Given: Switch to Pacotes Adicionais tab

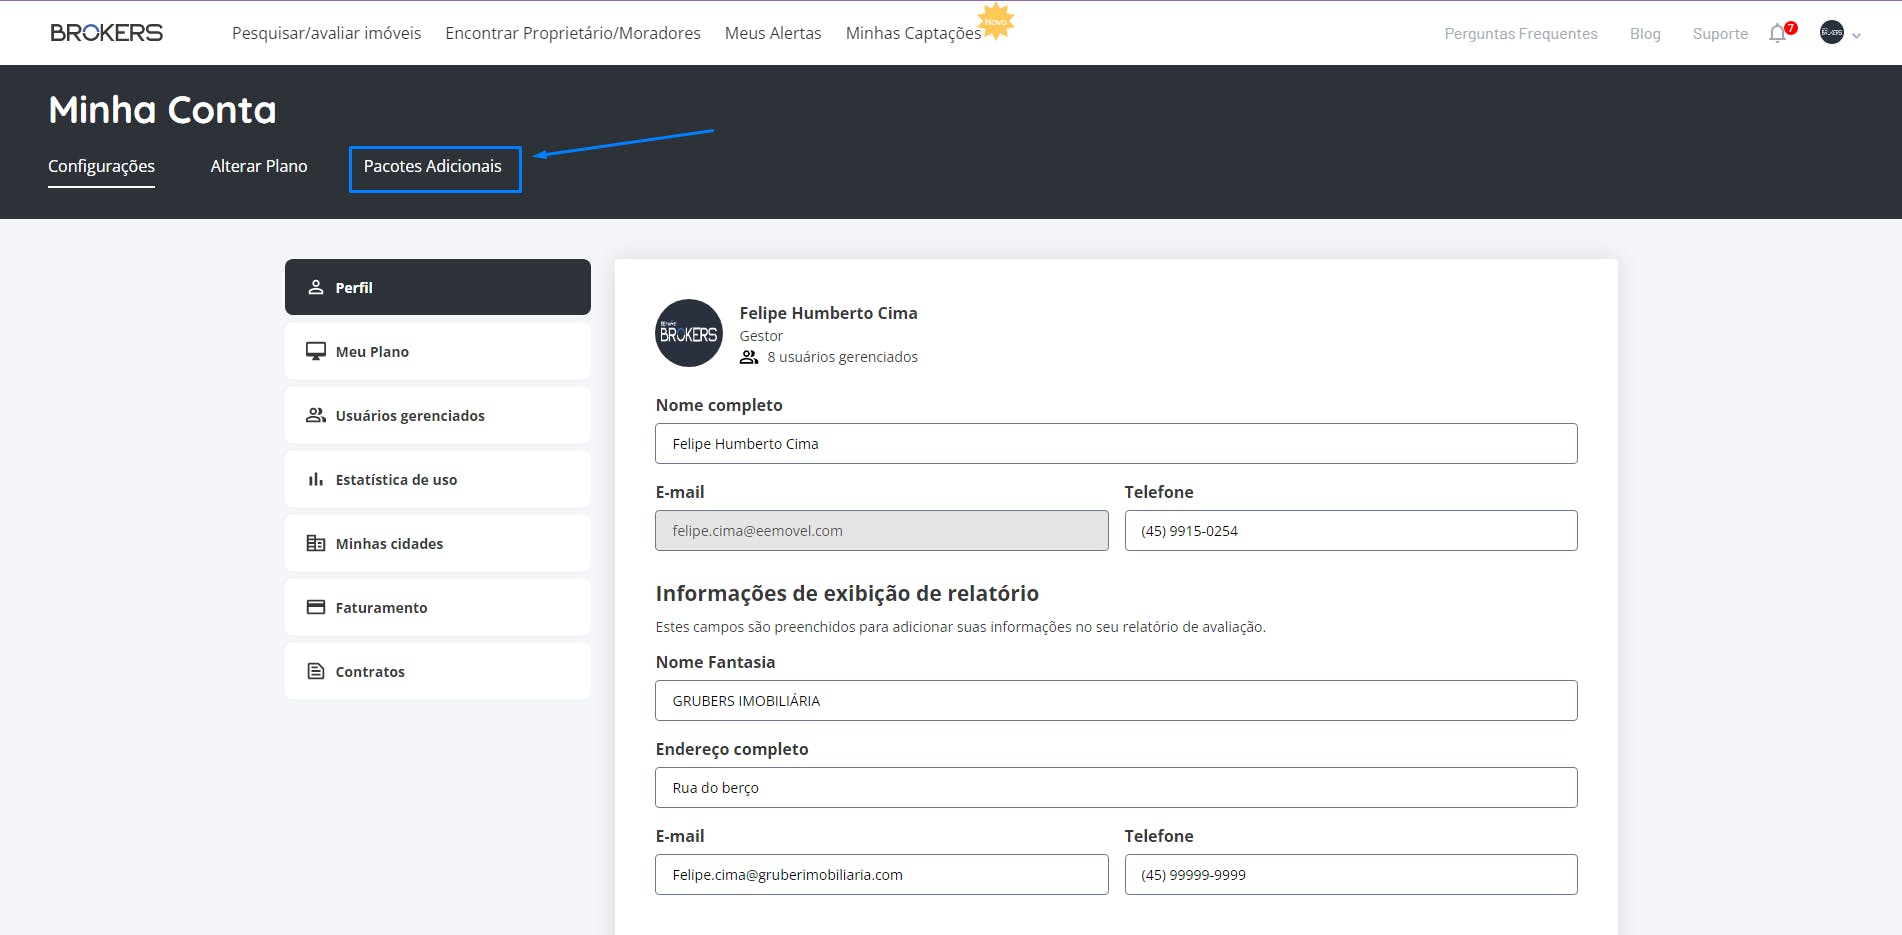Looking at the screenshot, I should (433, 166).
